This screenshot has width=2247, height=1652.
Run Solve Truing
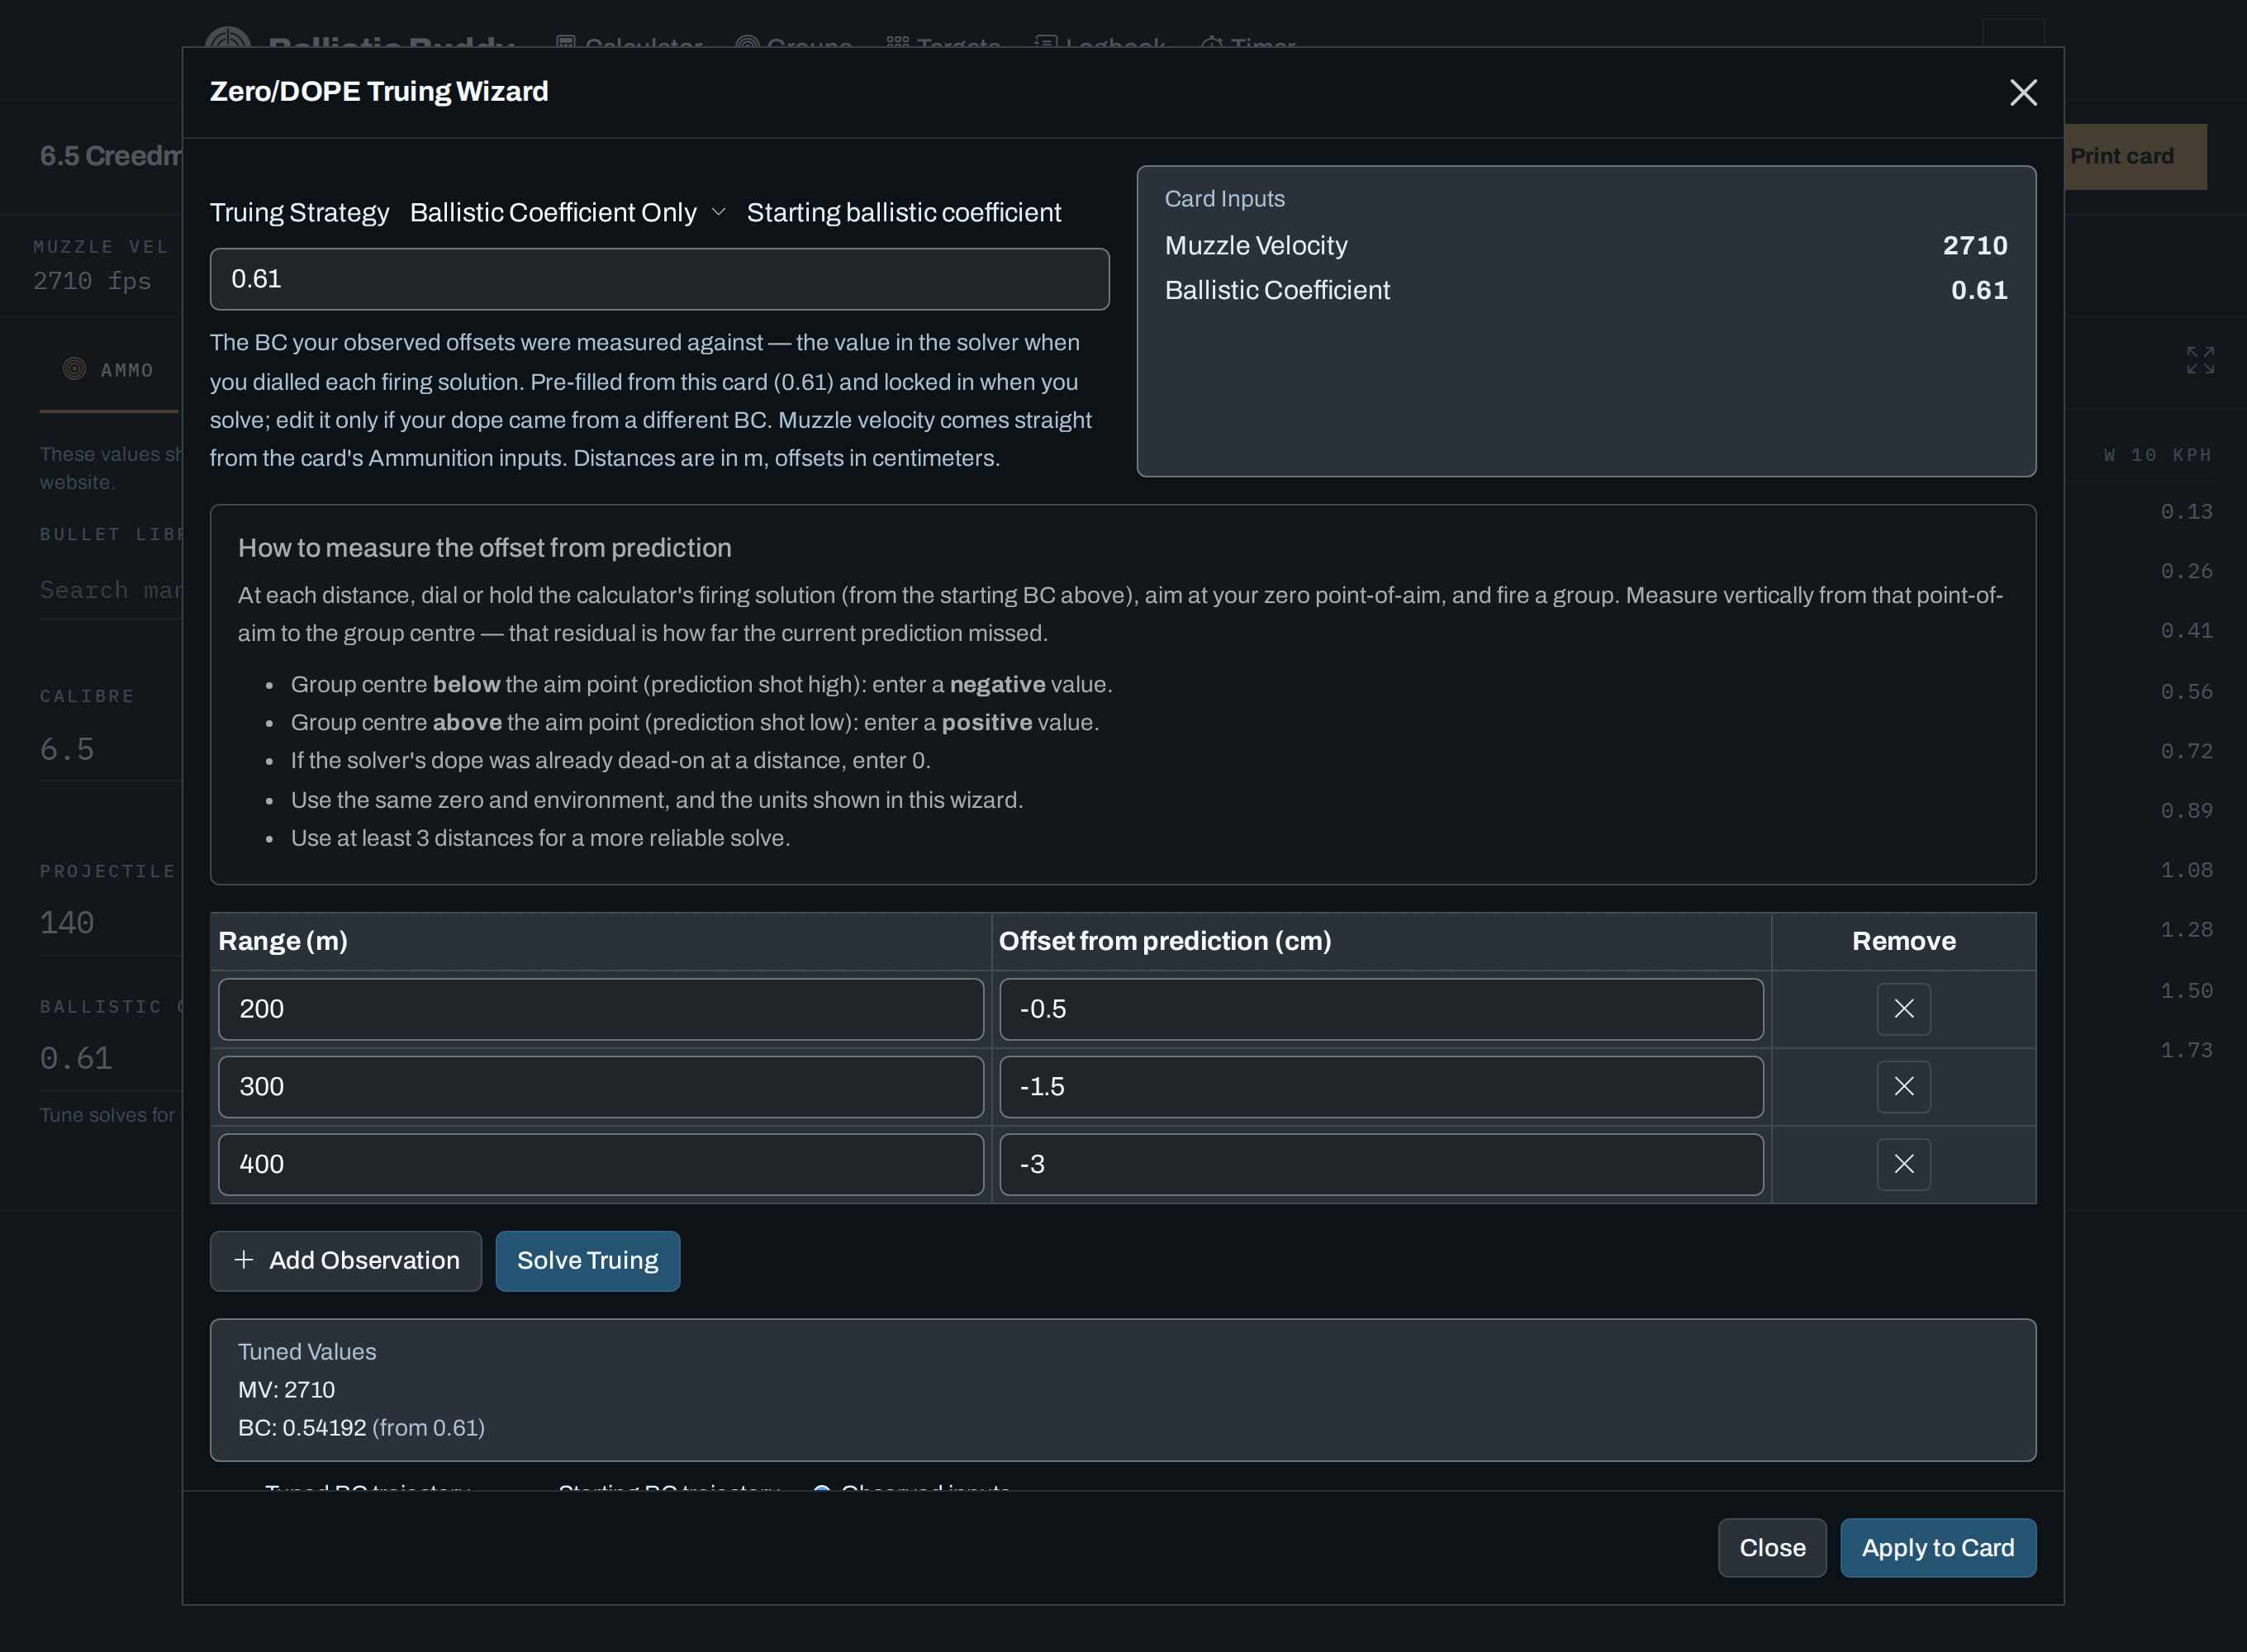(588, 1261)
